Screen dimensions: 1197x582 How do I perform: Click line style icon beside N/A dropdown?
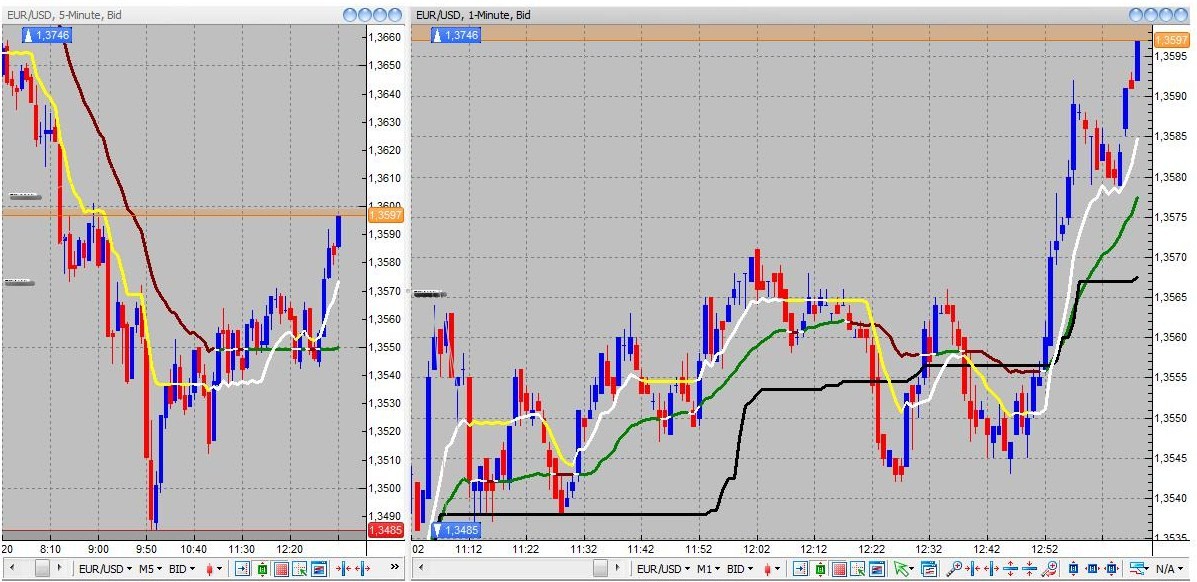coord(1138,568)
